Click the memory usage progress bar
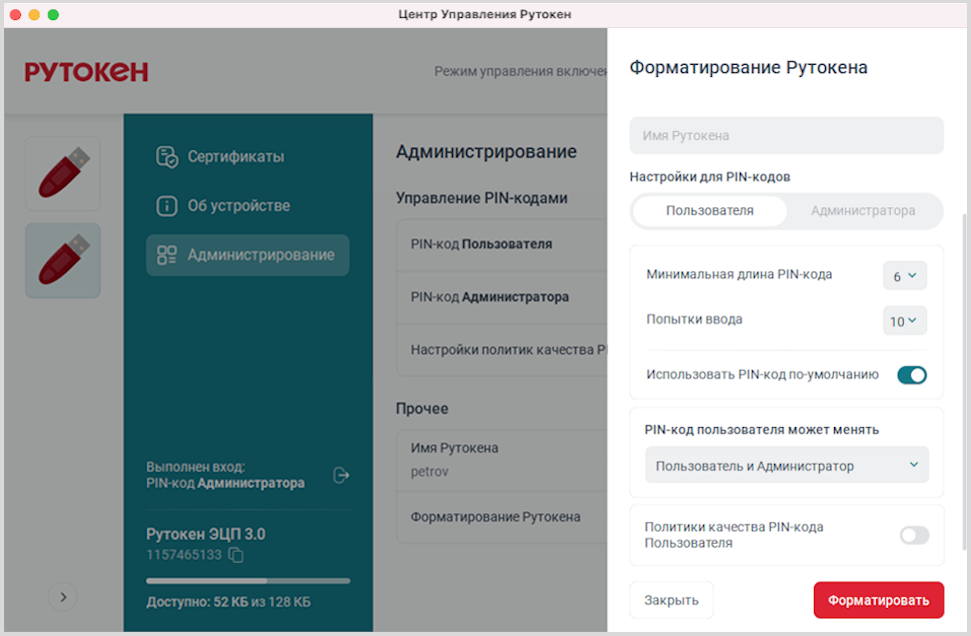Screen dimensions: 971x636 (x=248, y=580)
